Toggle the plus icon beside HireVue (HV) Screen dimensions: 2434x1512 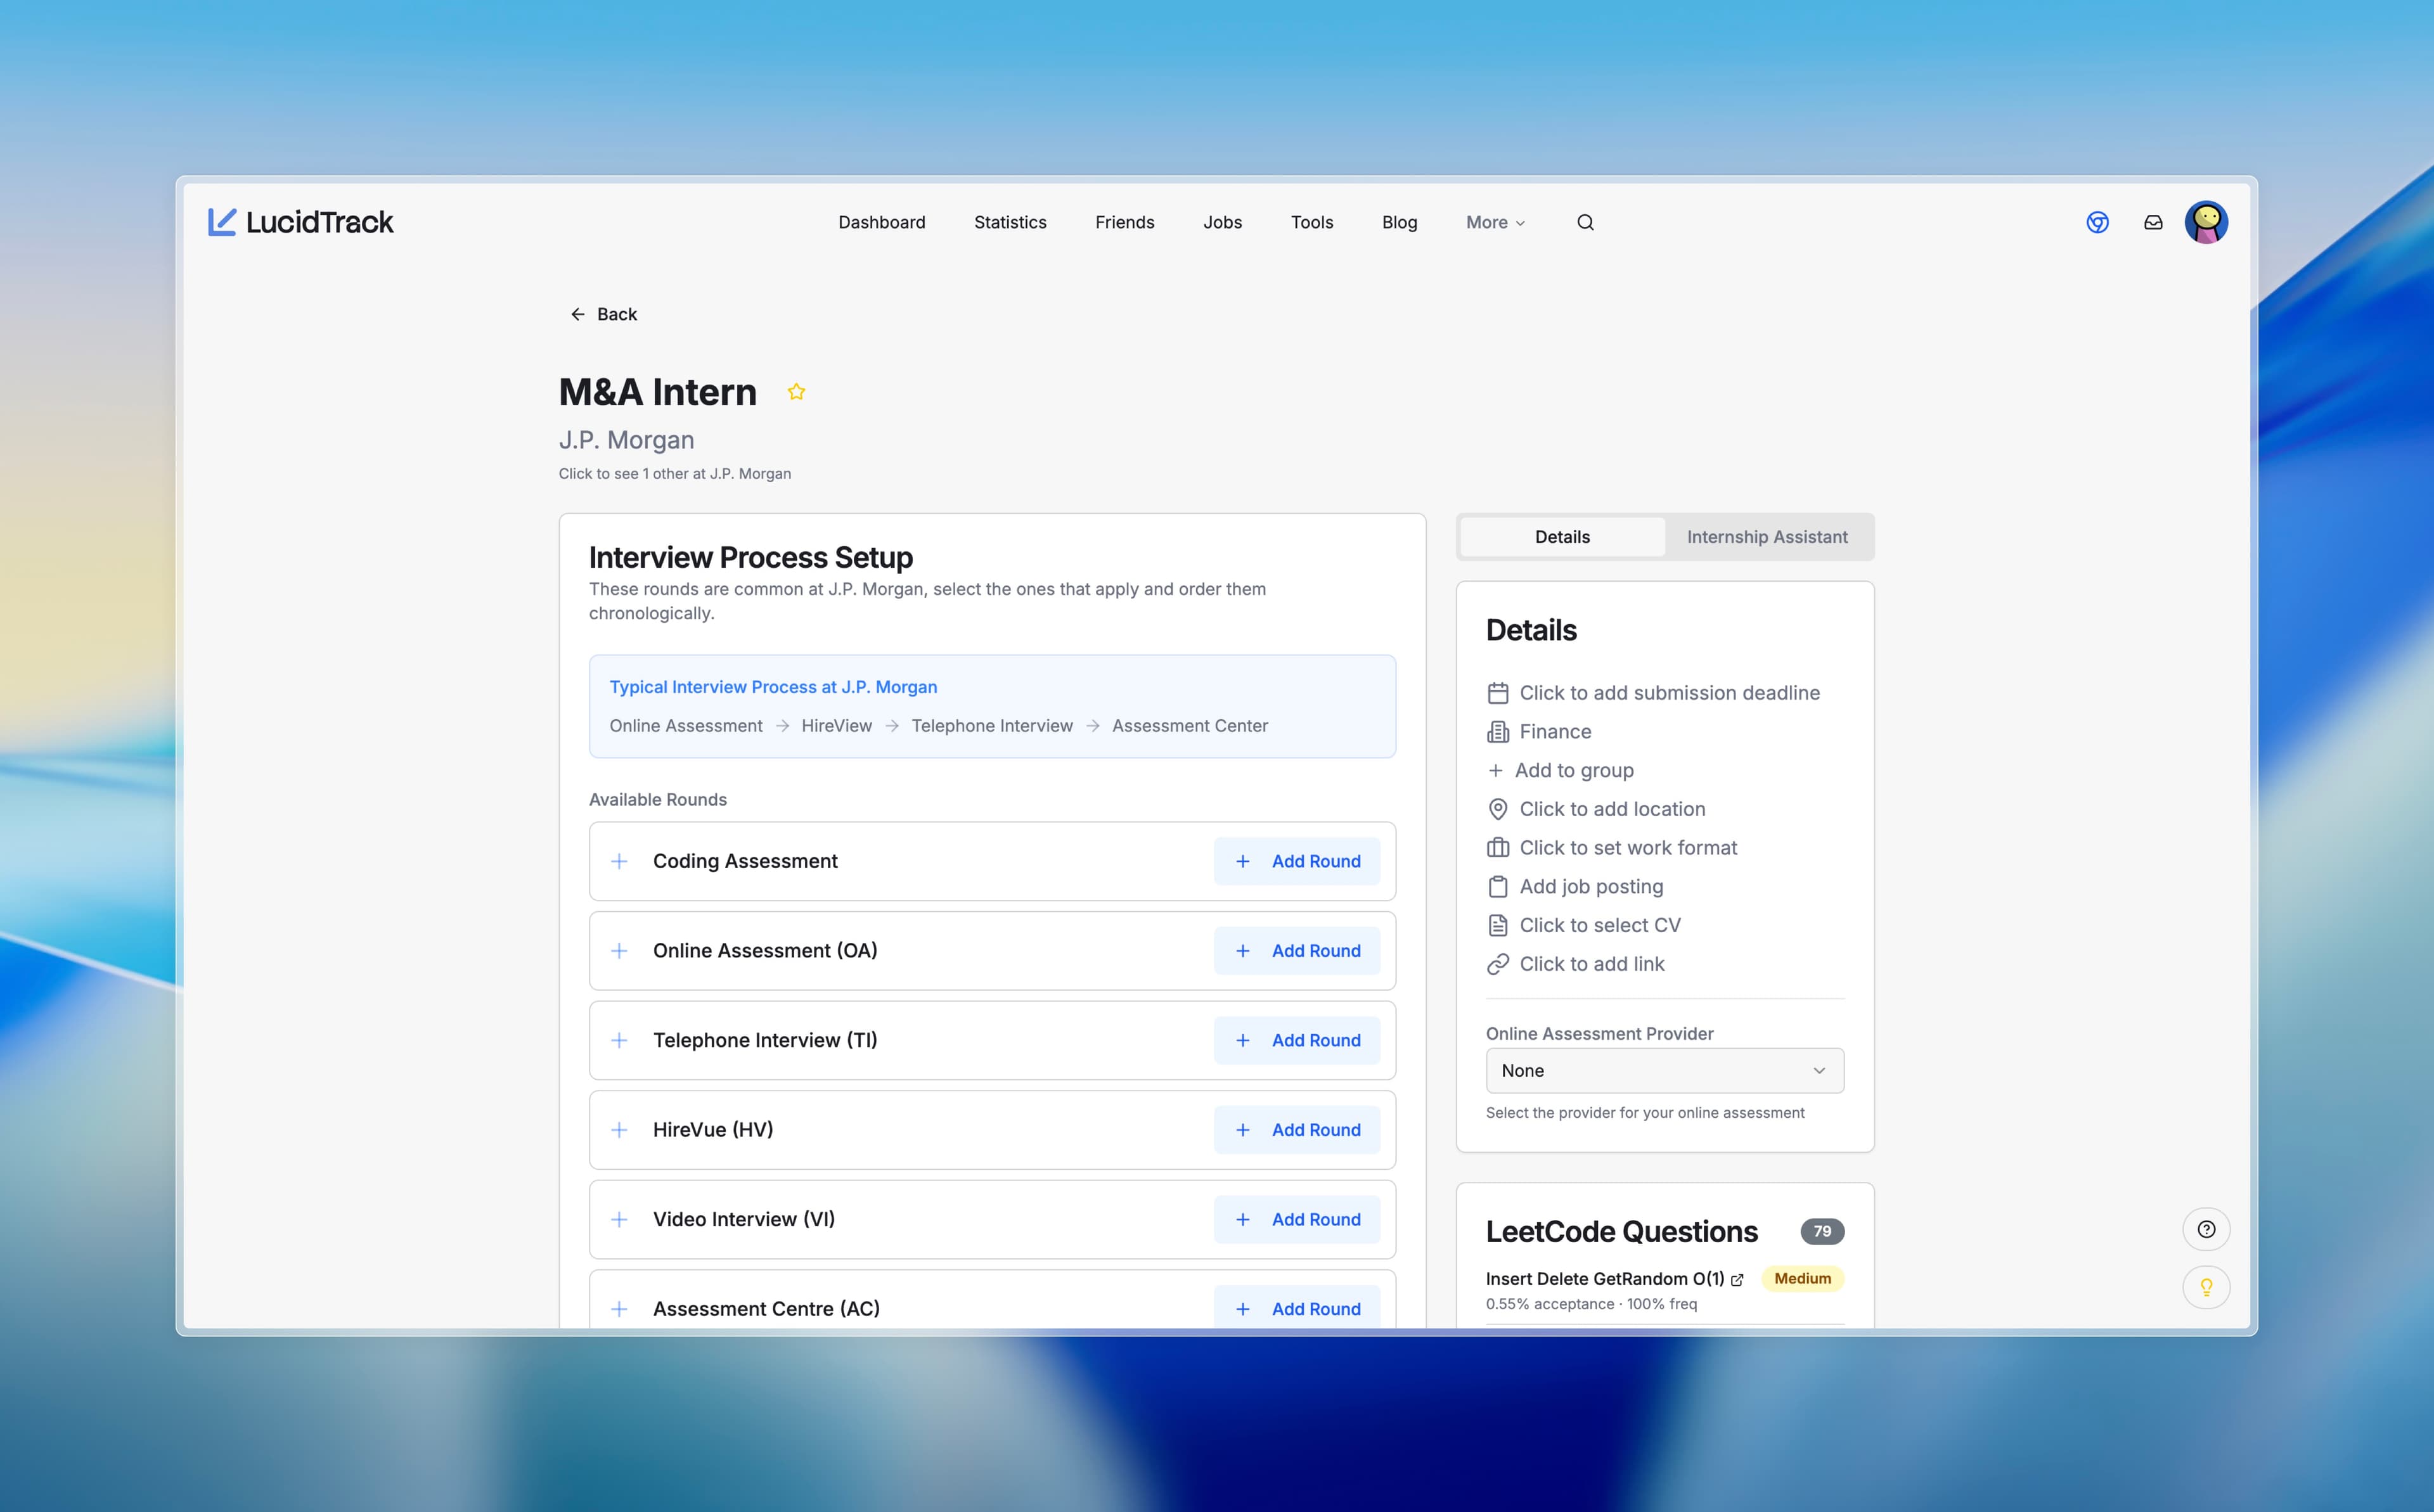click(620, 1130)
